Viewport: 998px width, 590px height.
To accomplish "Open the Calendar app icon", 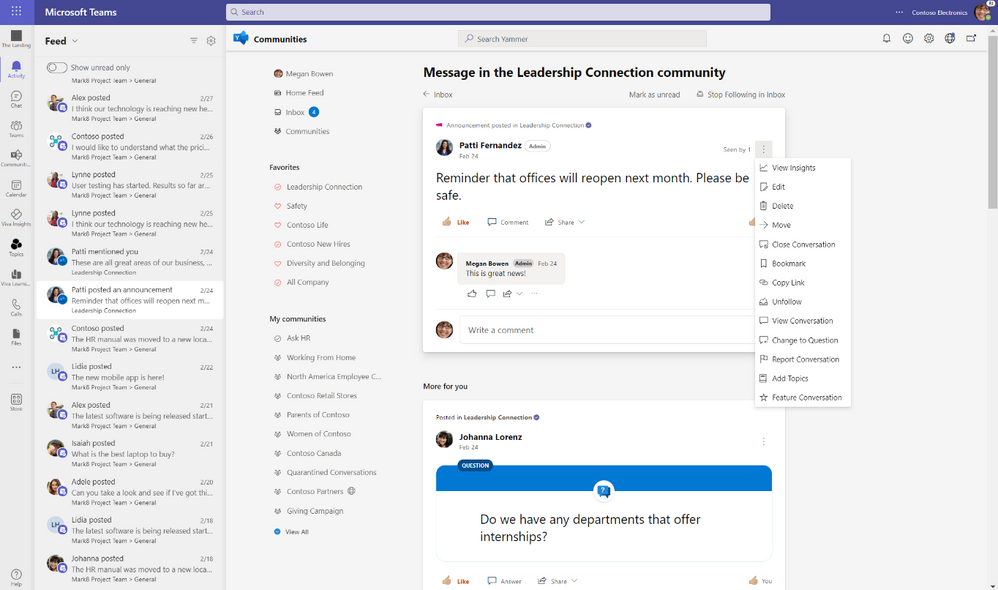I will [16, 188].
